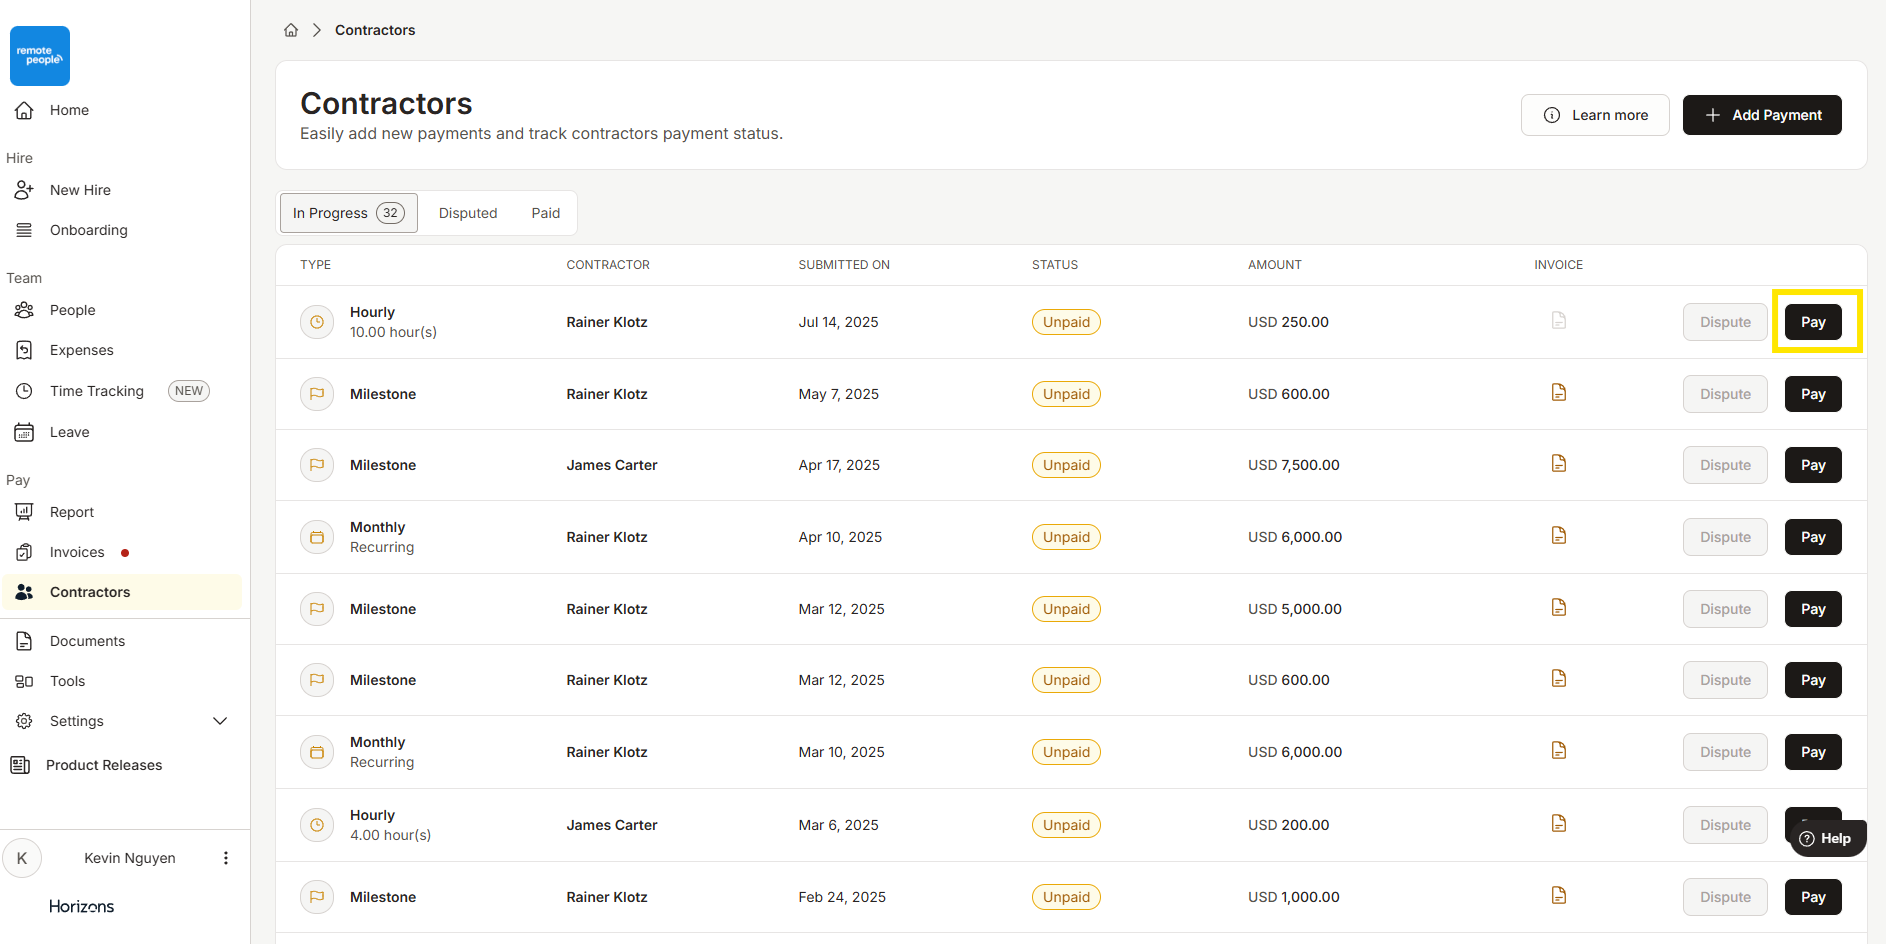Dispute the Apr 10, 2025 monthly payment
This screenshot has width=1886, height=944.
click(1725, 537)
